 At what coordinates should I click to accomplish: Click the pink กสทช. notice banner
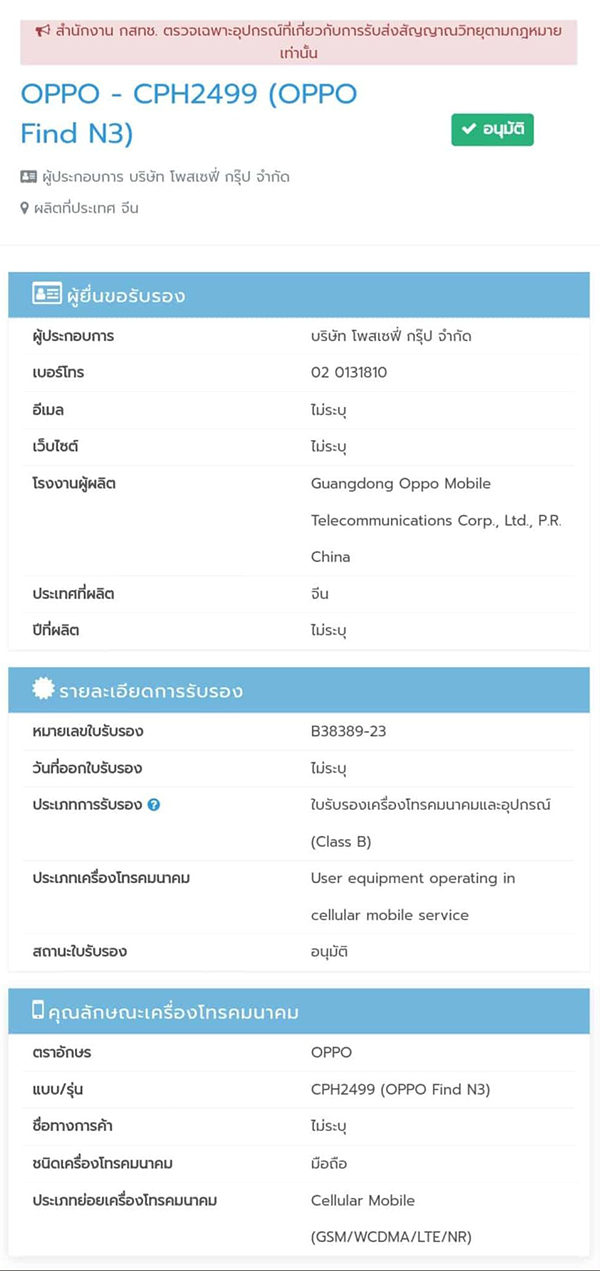click(299, 43)
